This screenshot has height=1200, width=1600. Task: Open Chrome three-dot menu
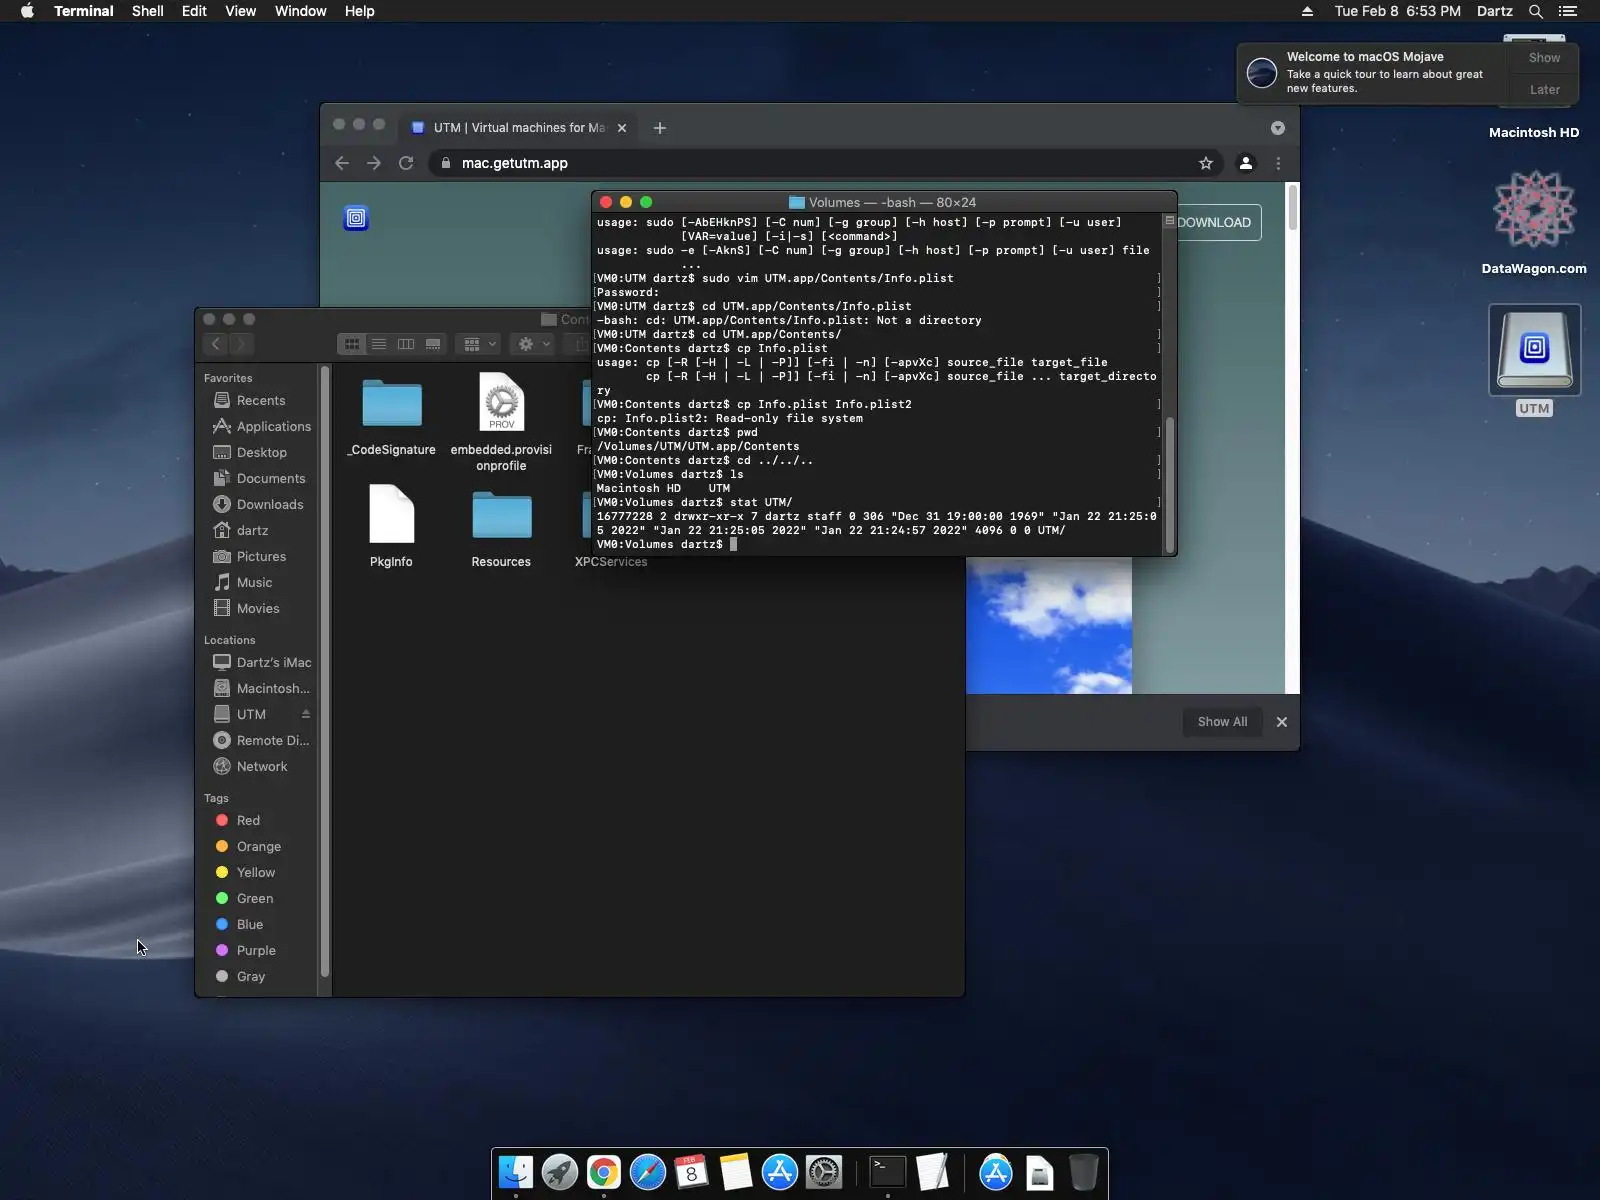pyautogui.click(x=1278, y=163)
